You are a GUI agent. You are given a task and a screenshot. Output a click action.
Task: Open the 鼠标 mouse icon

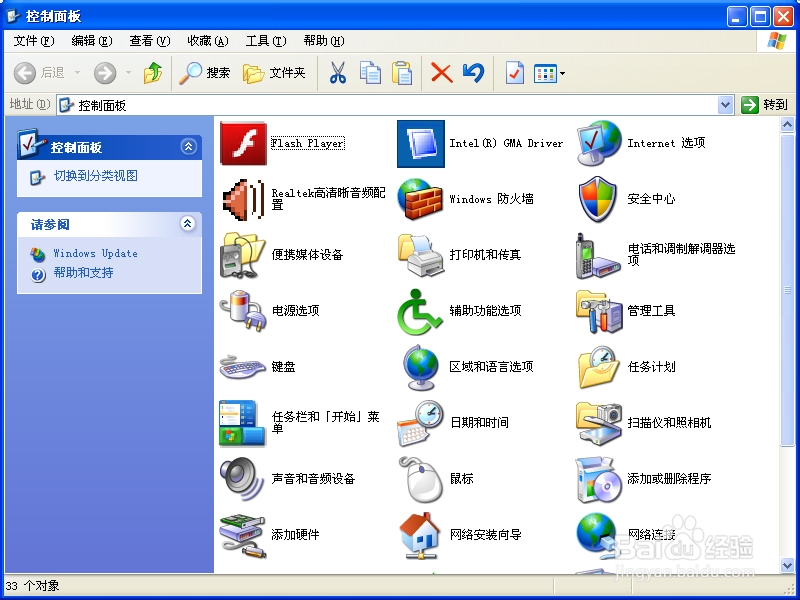[x=421, y=479]
